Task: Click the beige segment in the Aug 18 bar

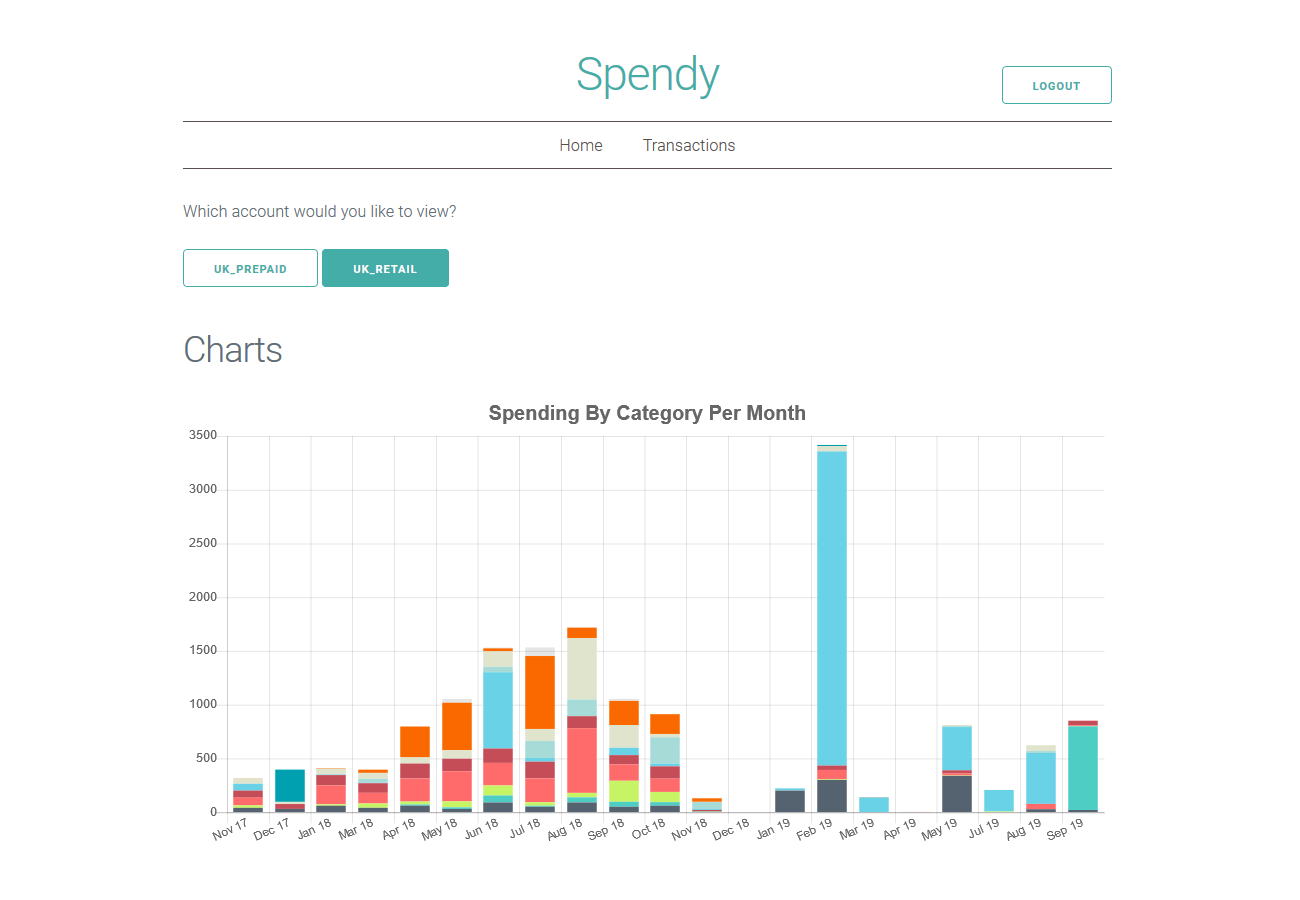Action: 582,668
